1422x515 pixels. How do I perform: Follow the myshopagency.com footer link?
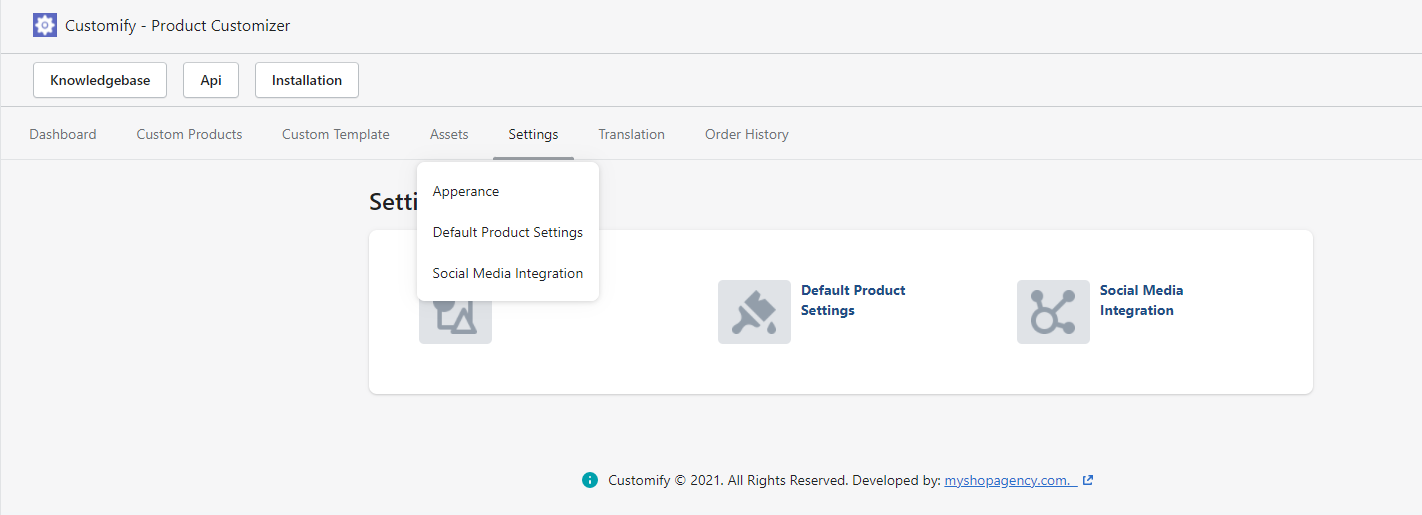pos(1010,480)
